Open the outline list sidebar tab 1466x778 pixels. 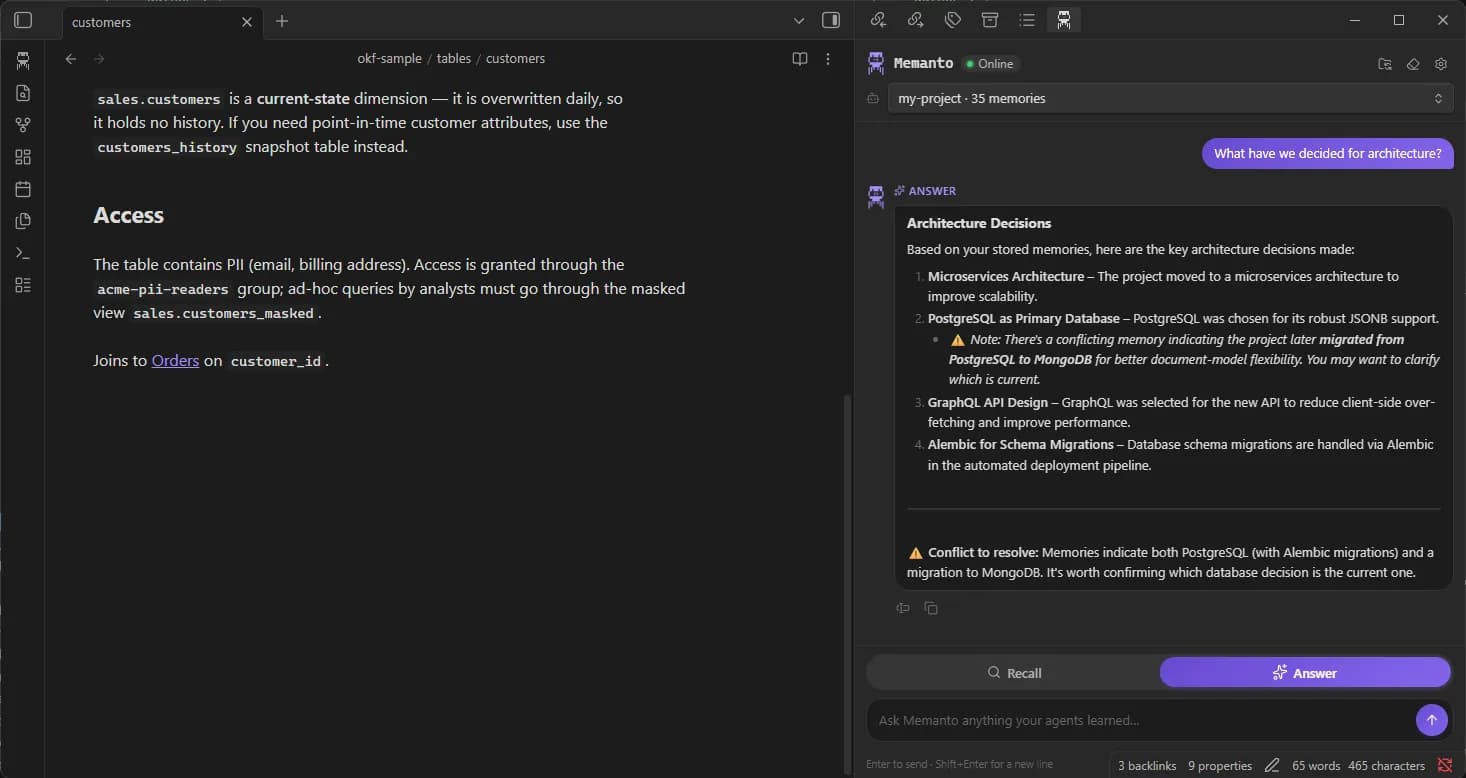(x=1027, y=20)
